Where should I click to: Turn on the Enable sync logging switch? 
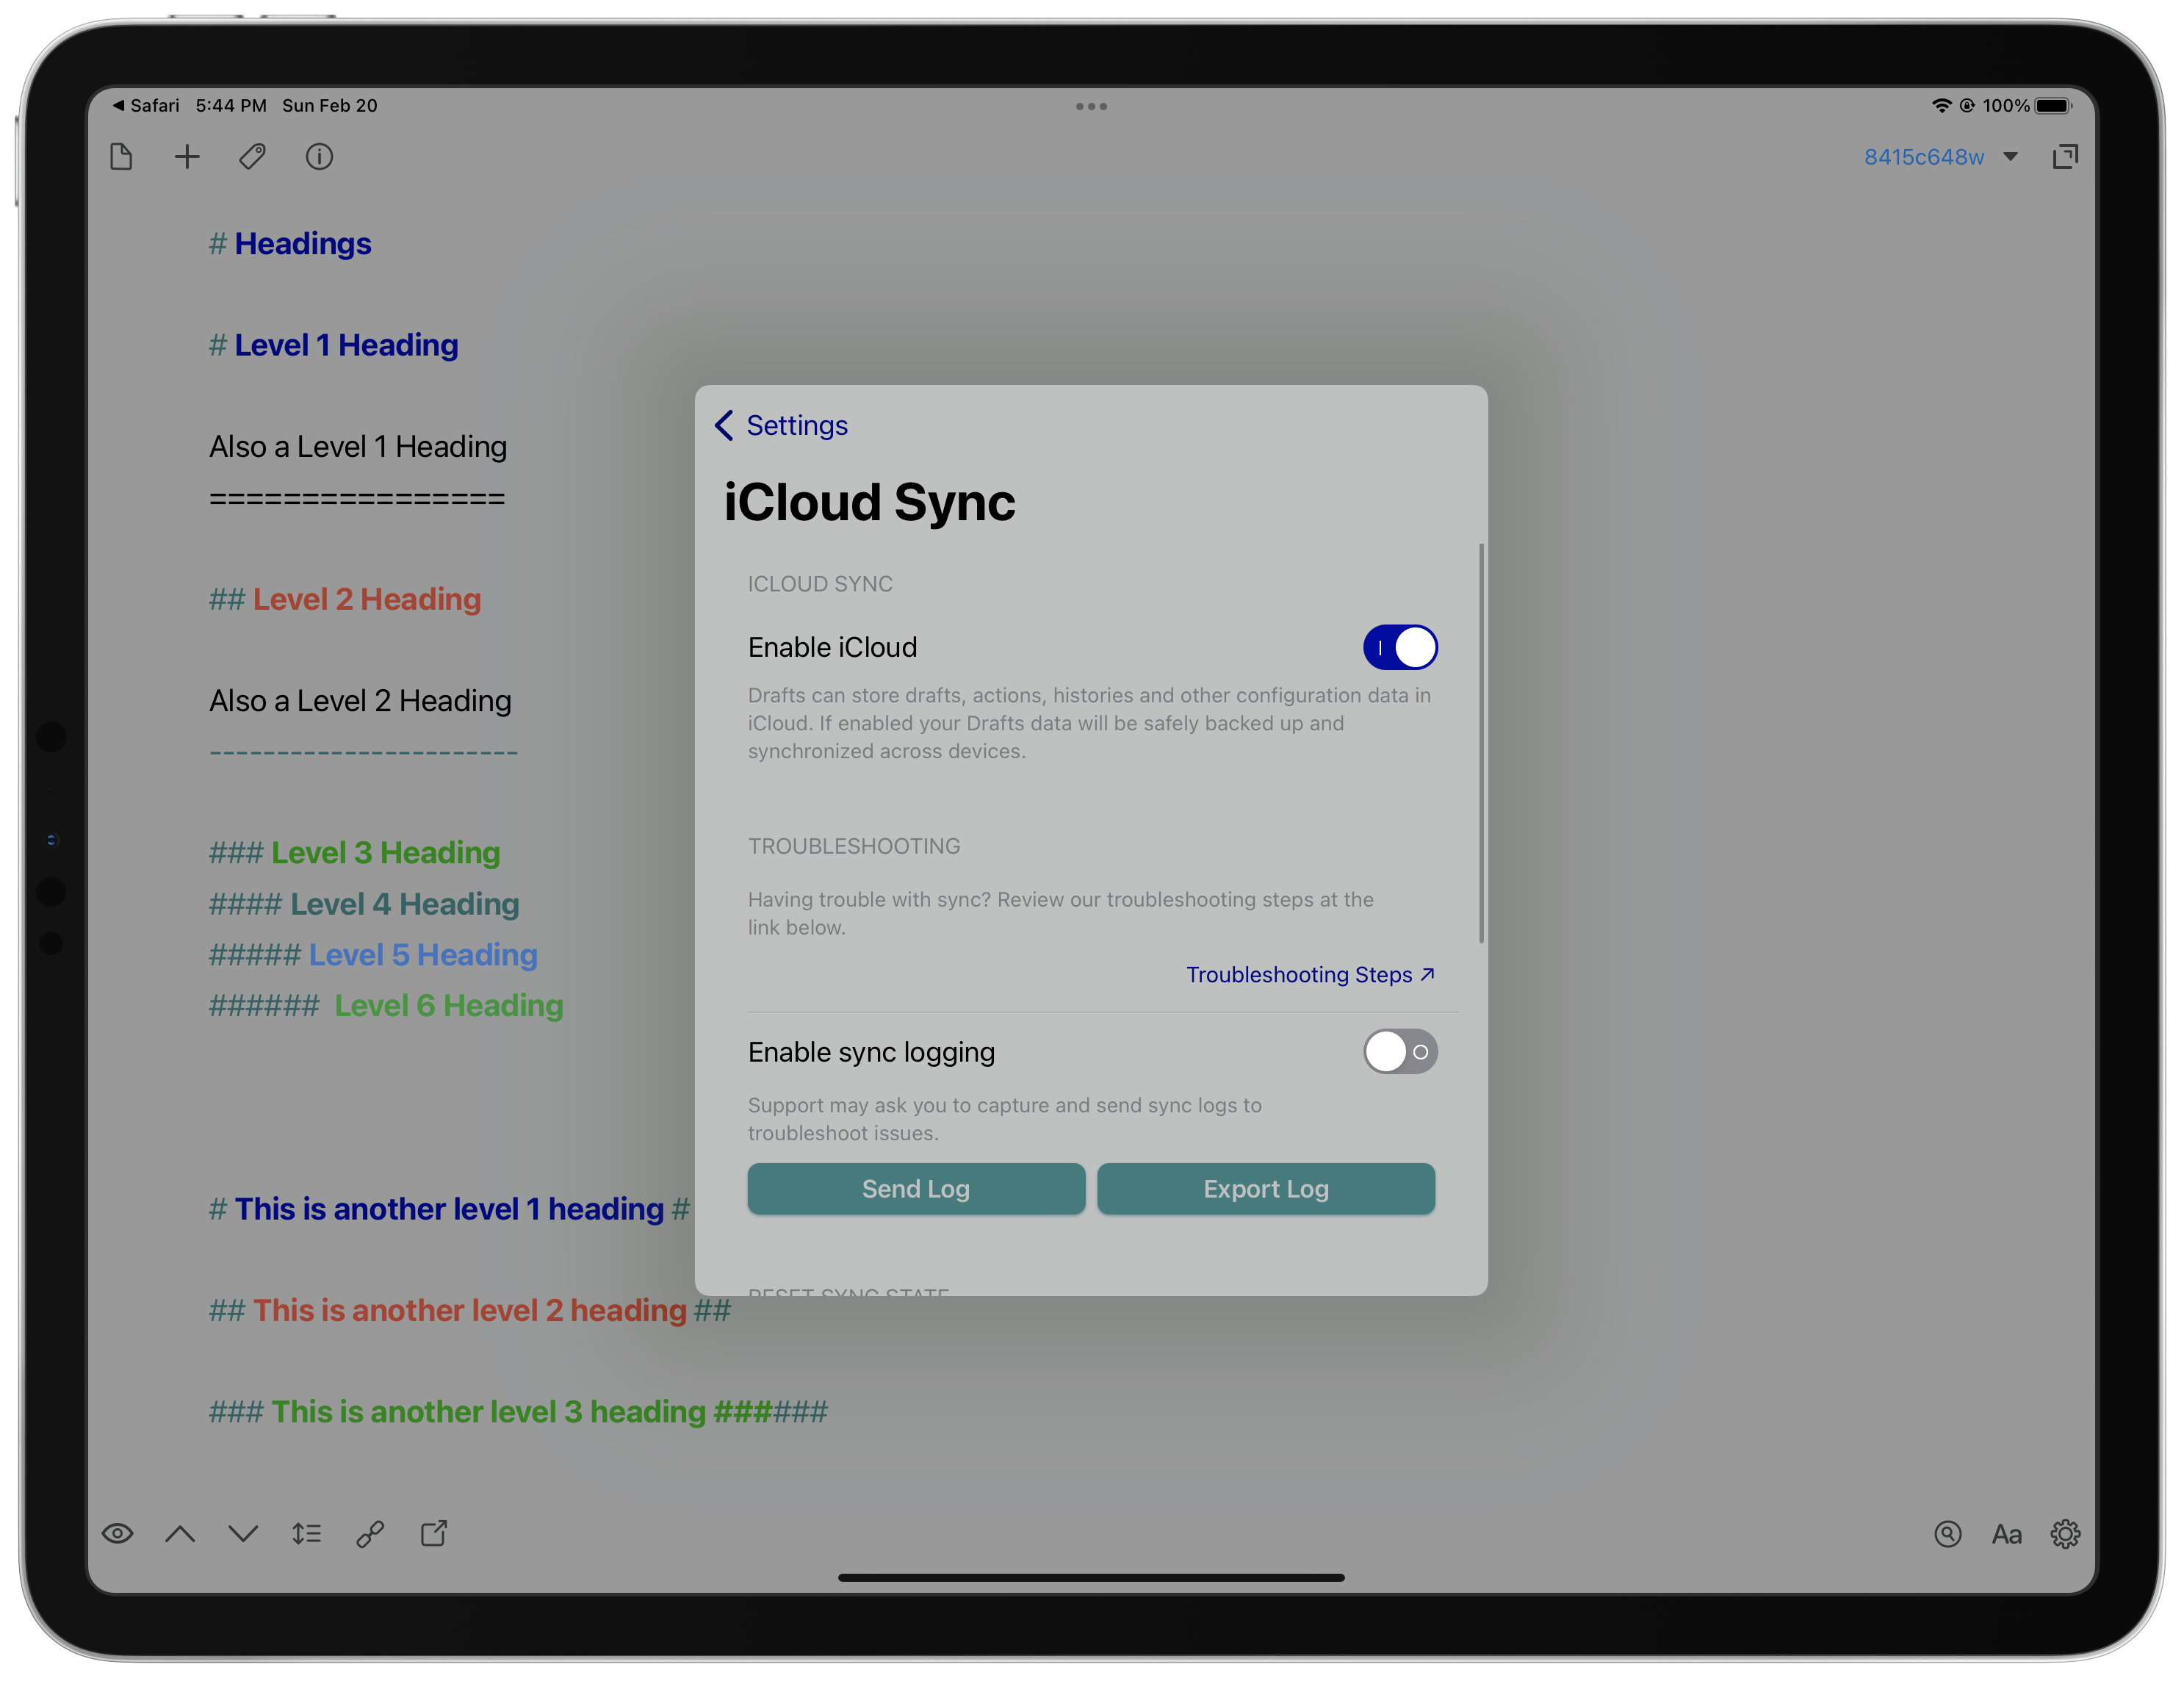1400,1052
